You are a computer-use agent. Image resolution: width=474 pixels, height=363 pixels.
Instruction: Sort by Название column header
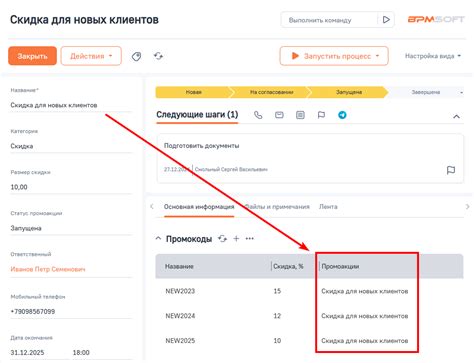pos(179,266)
